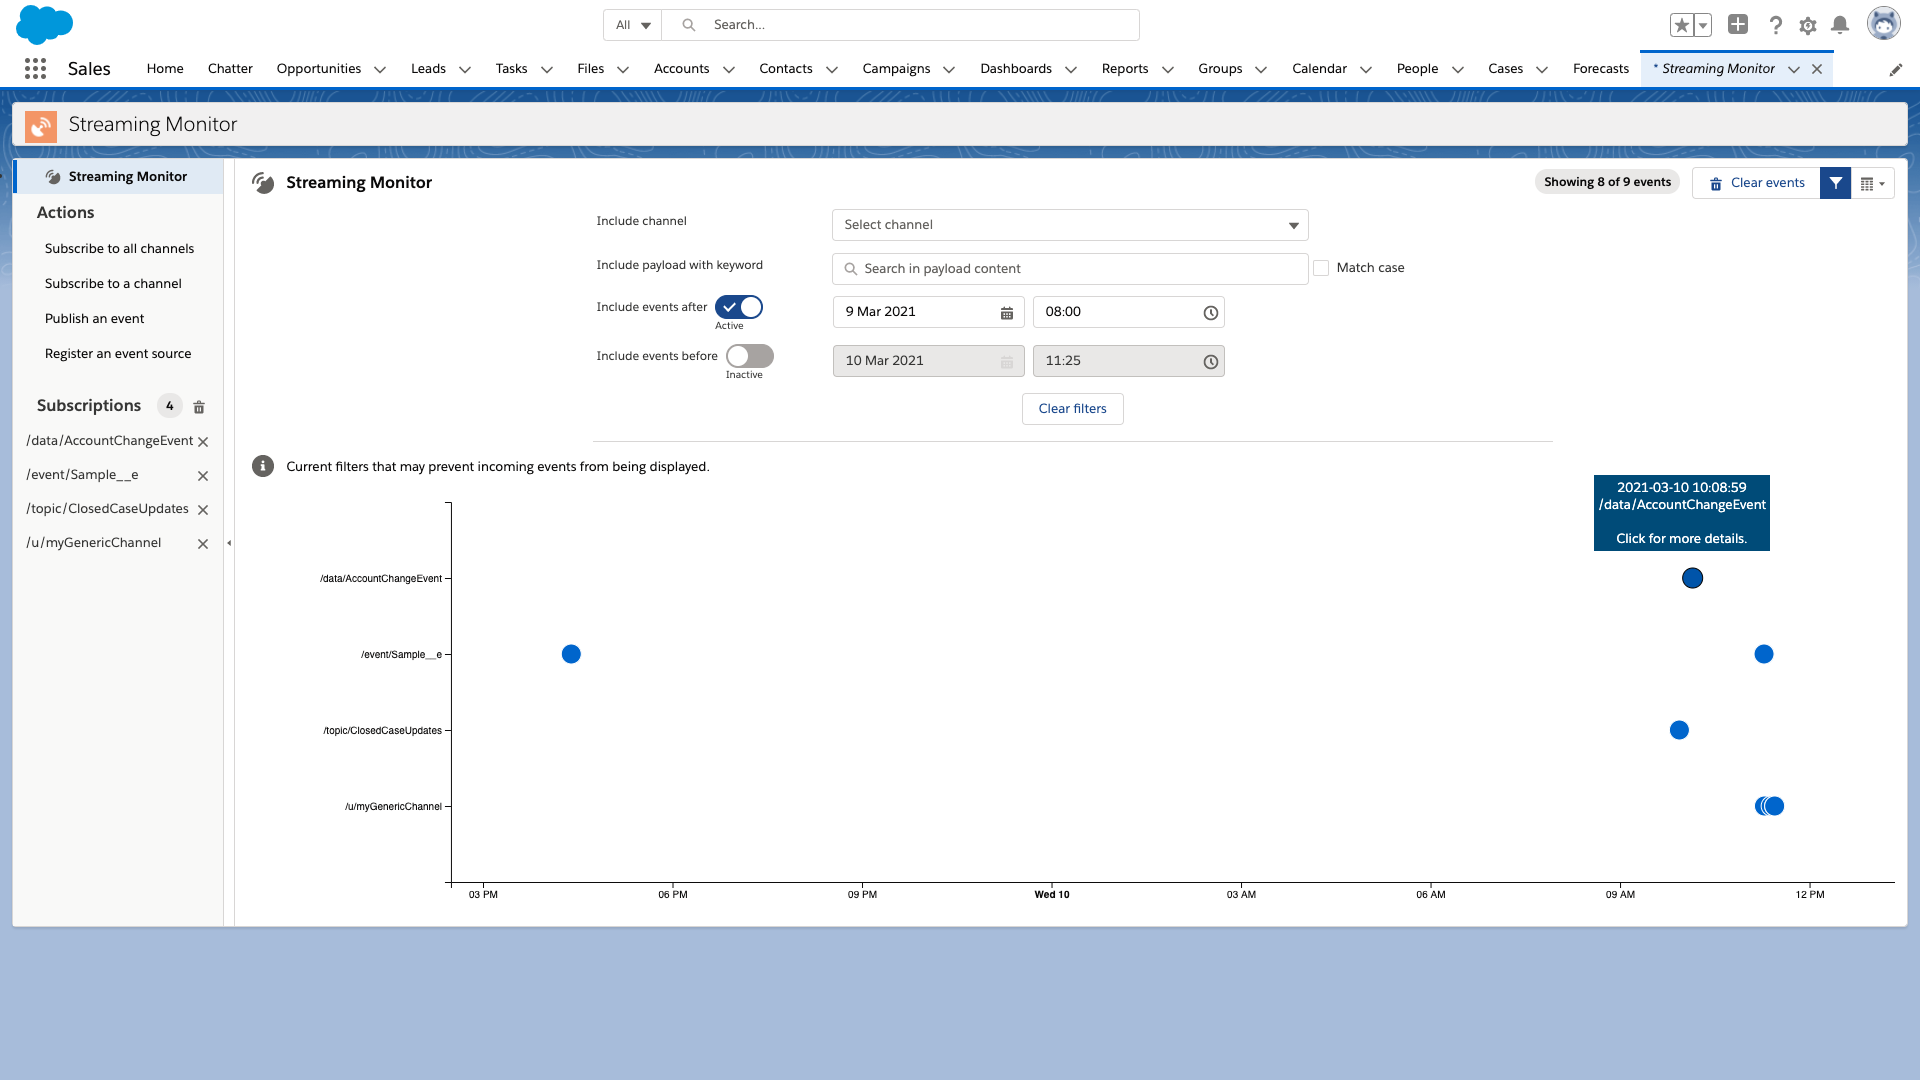This screenshot has width=1920, height=1080.
Task: Select Publish an event action
Action: (x=94, y=319)
